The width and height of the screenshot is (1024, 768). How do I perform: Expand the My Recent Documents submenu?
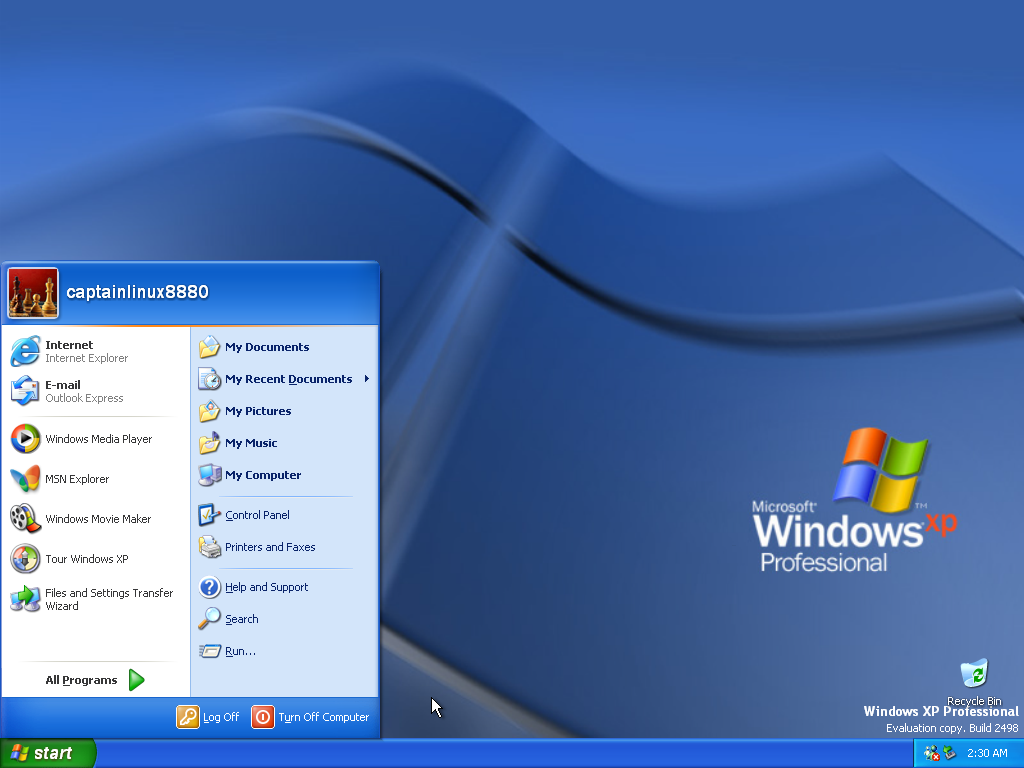click(288, 379)
